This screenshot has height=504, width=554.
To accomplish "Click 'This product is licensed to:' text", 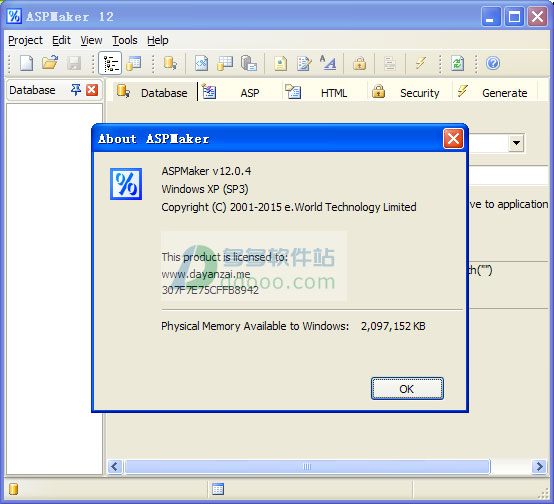I will (x=224, y=257).
